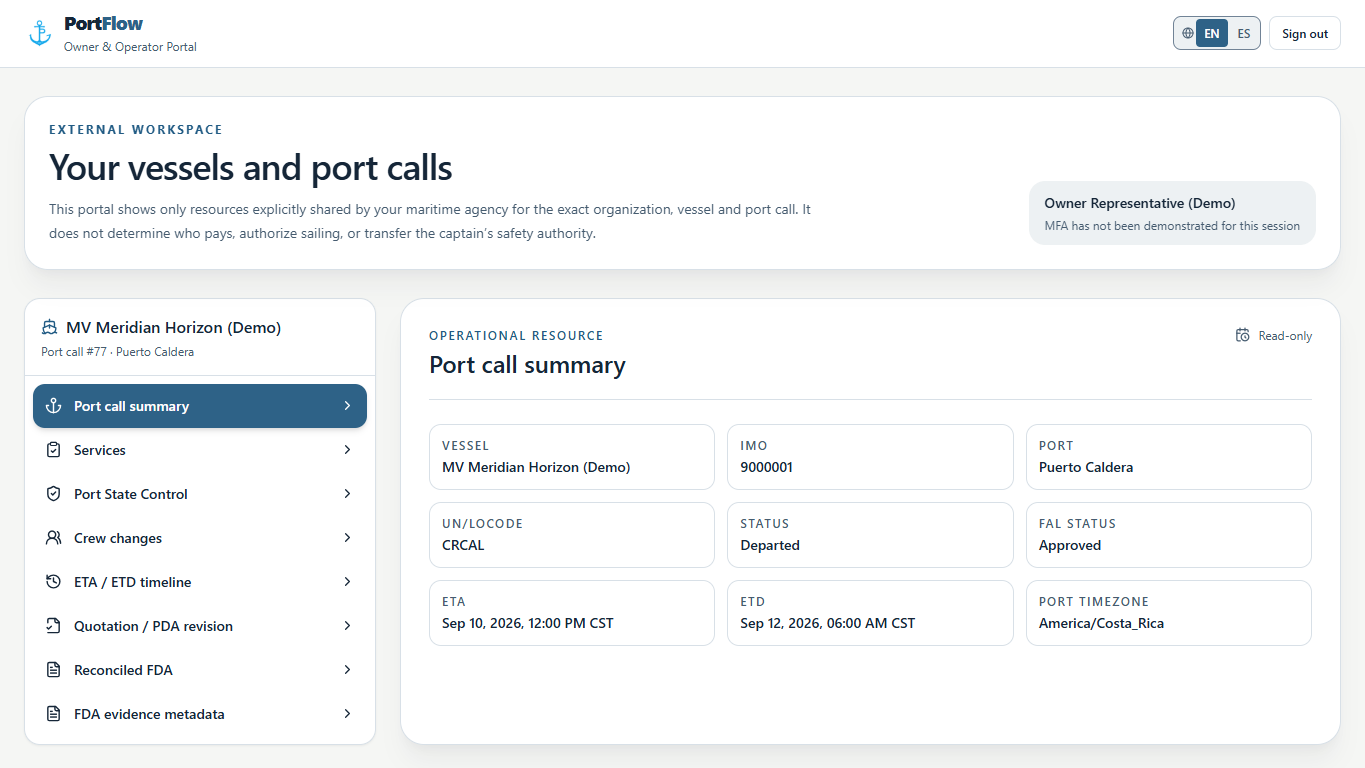The height and width of the screenshot is (768, 1365).
Task: Click the PORT value Puerto Caldera
Action: [x=1086, y=467]
